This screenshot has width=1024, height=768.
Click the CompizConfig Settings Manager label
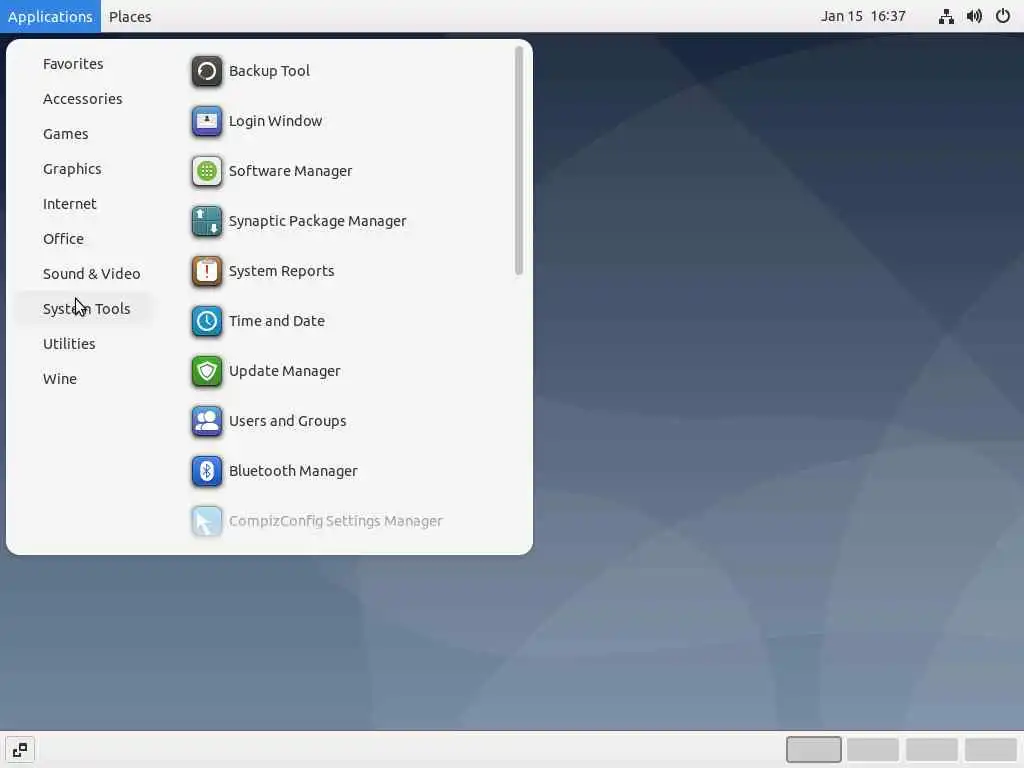click(336, 521)
